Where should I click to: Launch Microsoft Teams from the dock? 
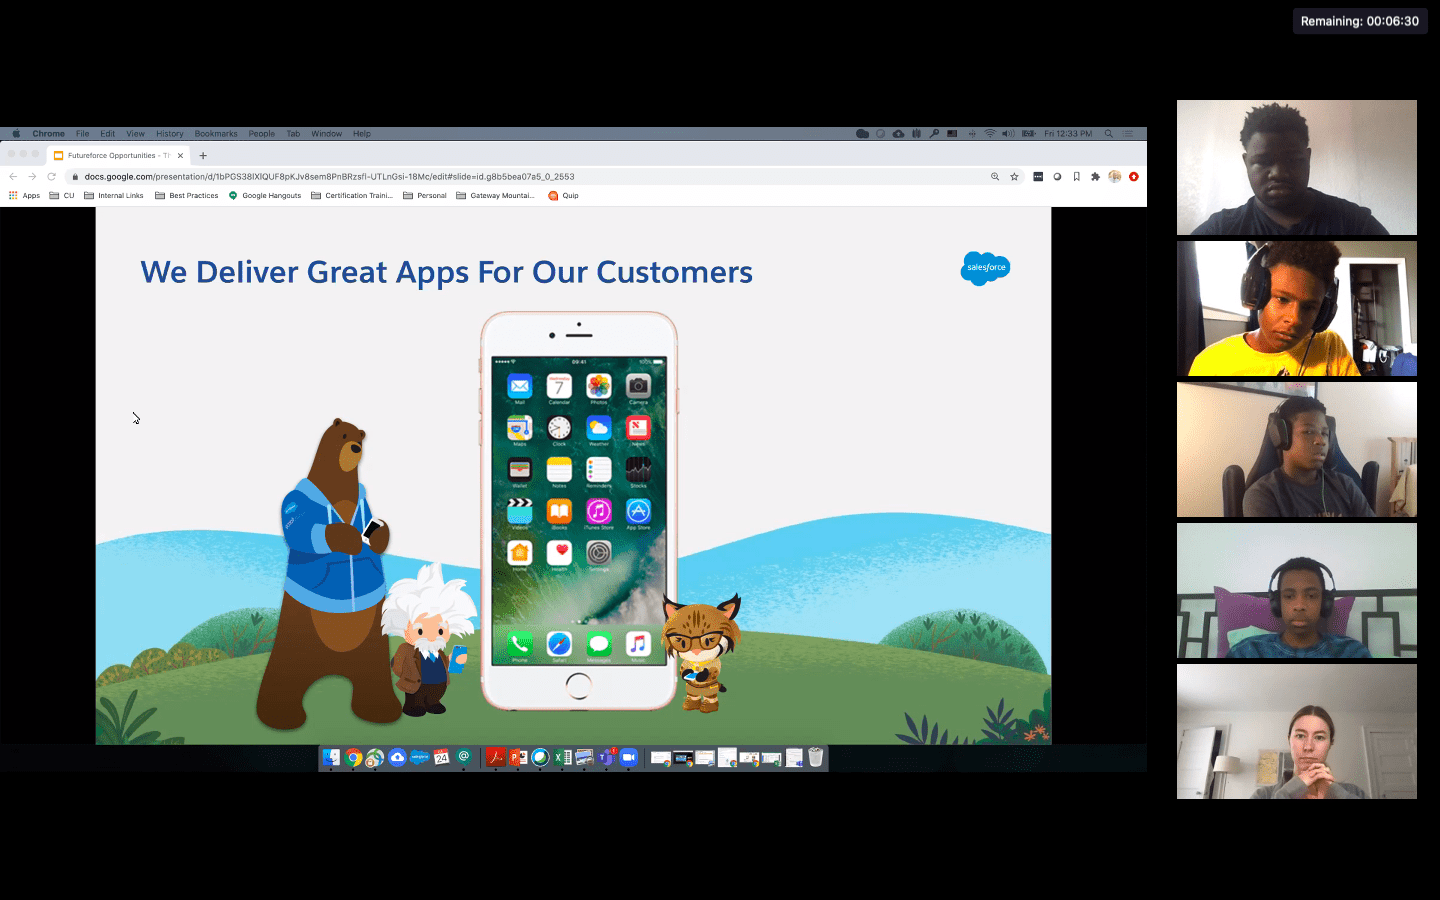tap(606, 758)
